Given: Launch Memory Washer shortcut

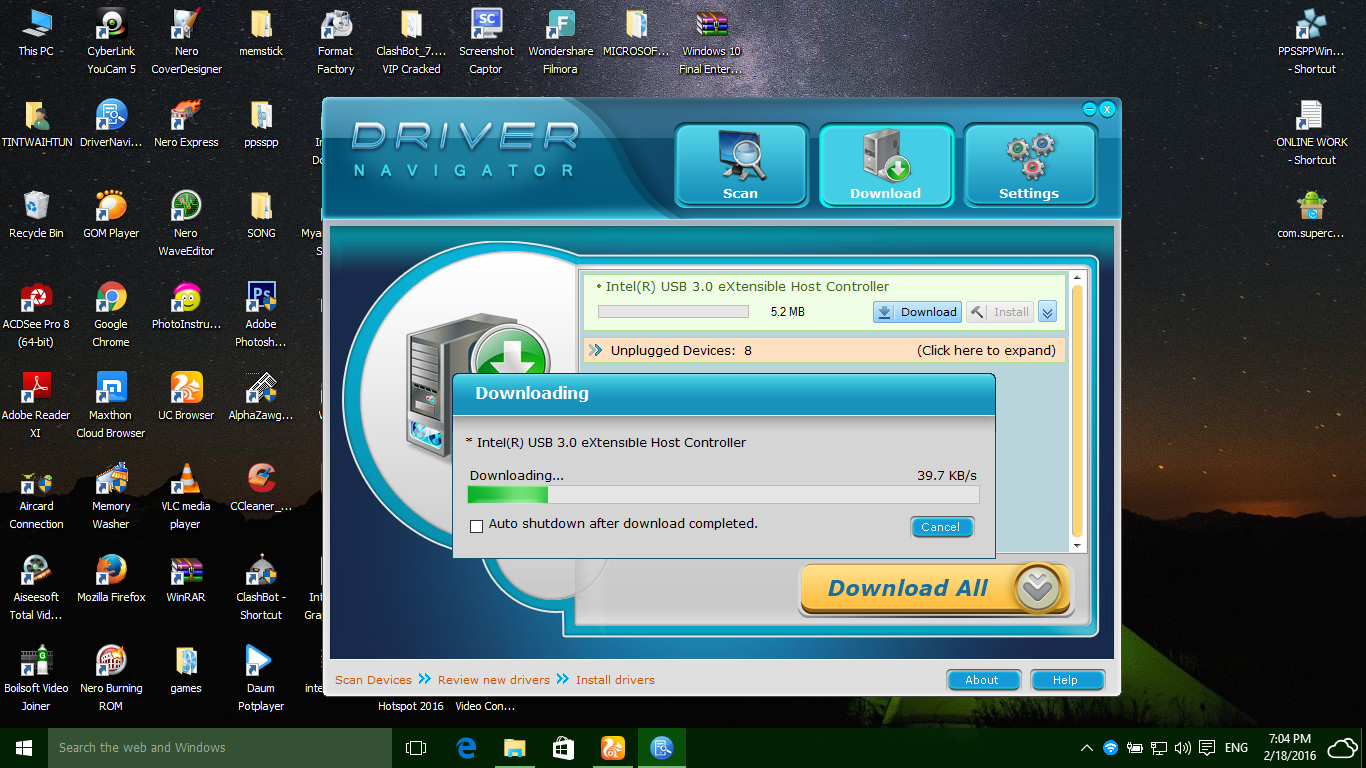Looking at the screenshot, I should click(111, 496).
